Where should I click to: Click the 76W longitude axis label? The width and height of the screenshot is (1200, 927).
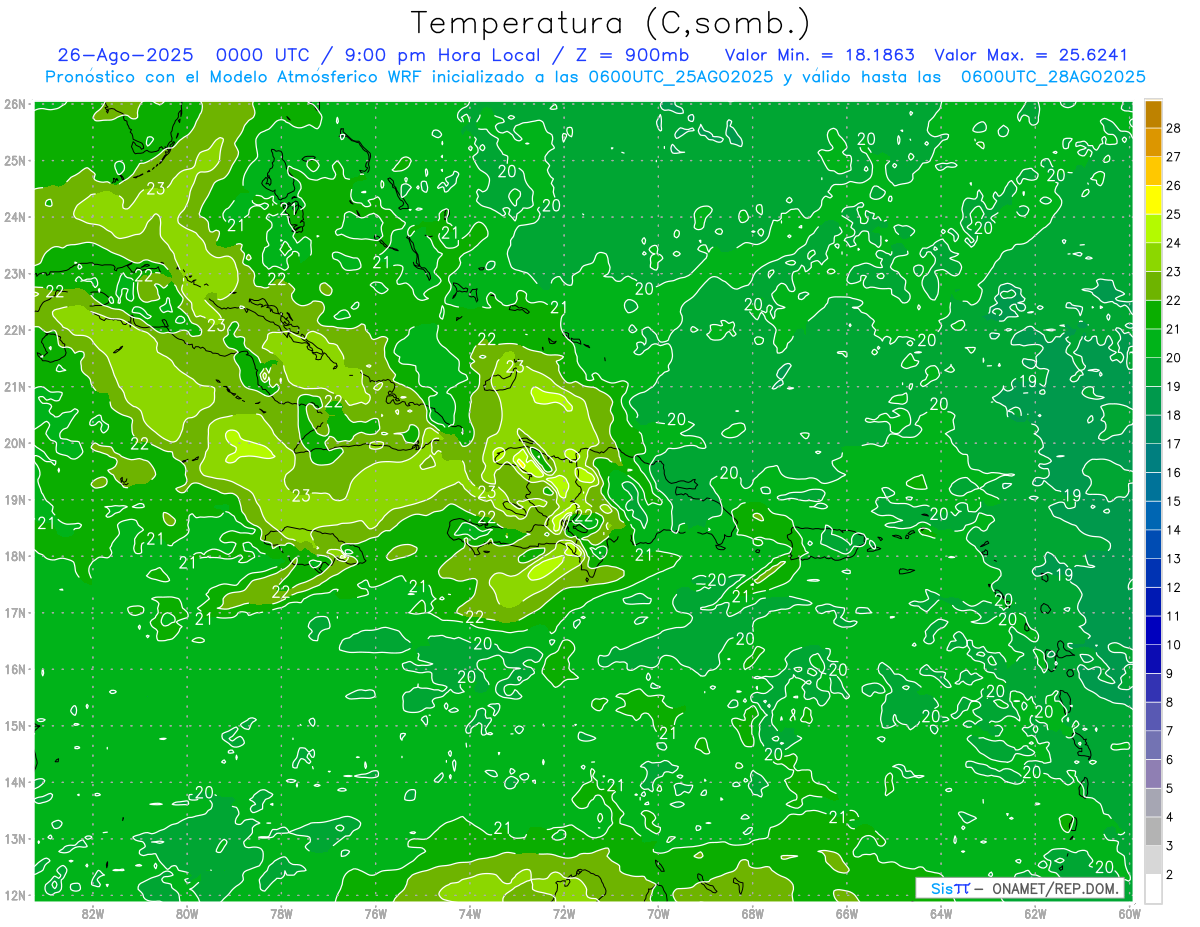(375, 912)
